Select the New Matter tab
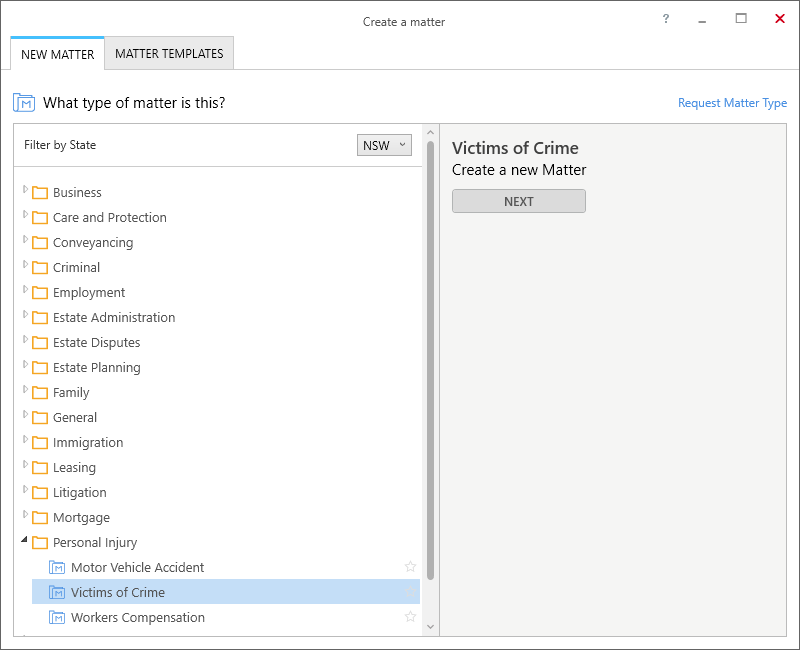Screen dimensions: 800x650 58,54
